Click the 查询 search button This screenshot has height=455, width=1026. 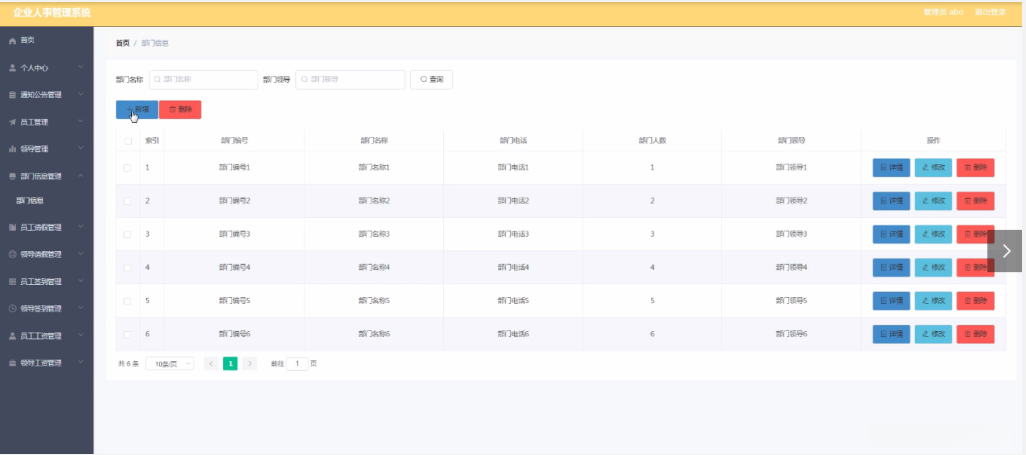click(431, 79)
